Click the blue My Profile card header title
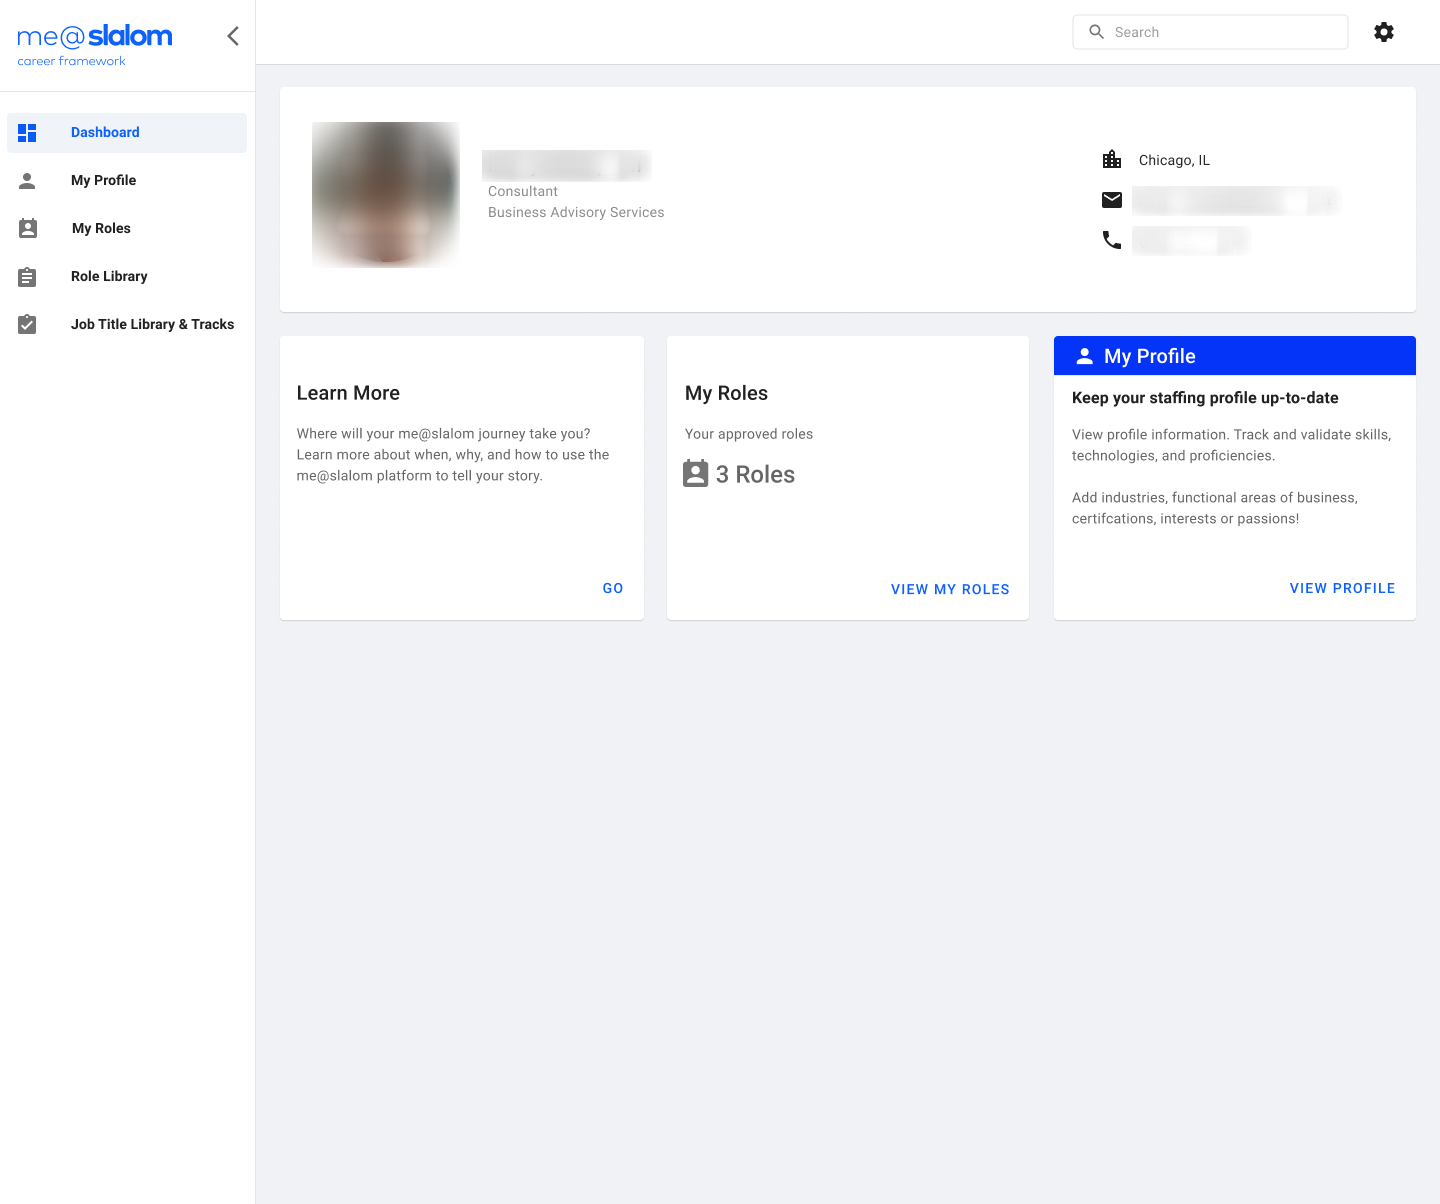Viewport: 1440px width, 1204px height. pyautogui.click(x=1150, y=356)
